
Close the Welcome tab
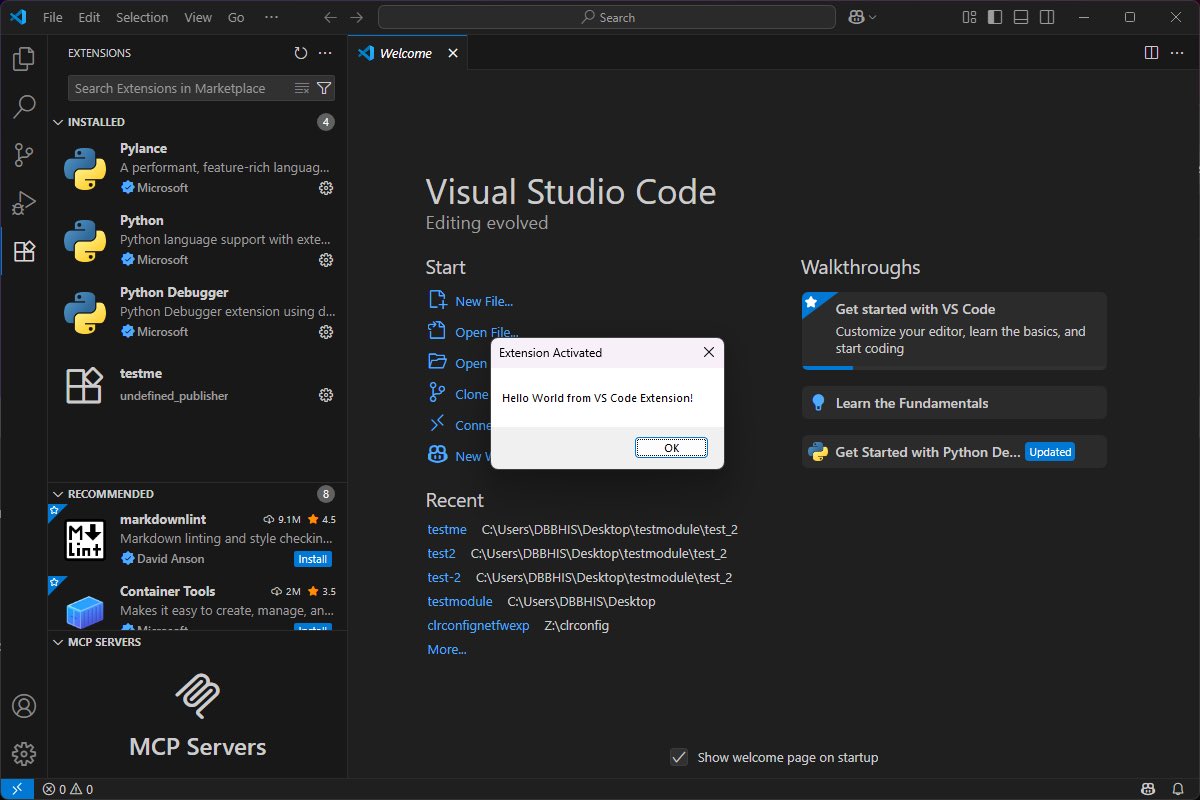pyautogui.click(x=452, y=53)
